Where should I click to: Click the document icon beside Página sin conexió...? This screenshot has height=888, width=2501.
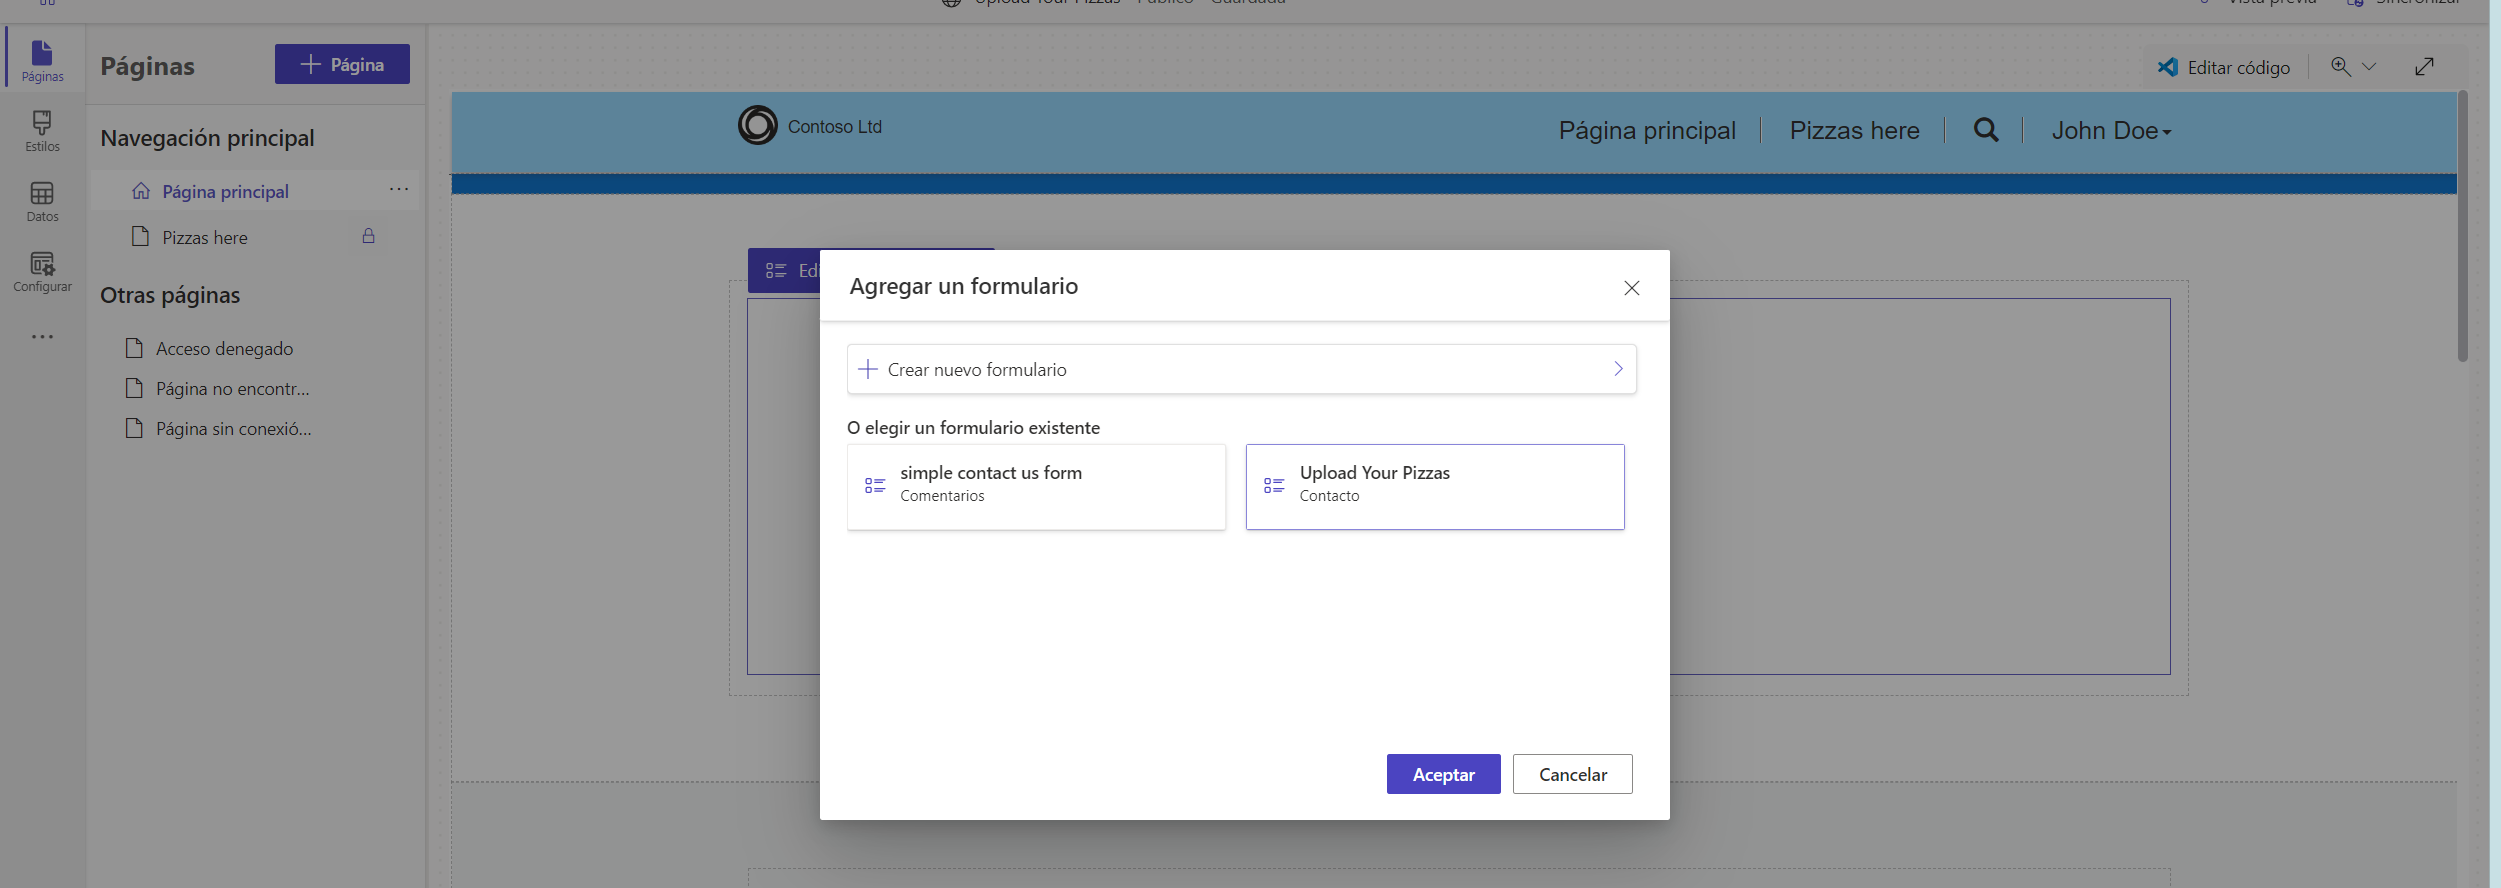pyautogui.click(x=134, y=428)
